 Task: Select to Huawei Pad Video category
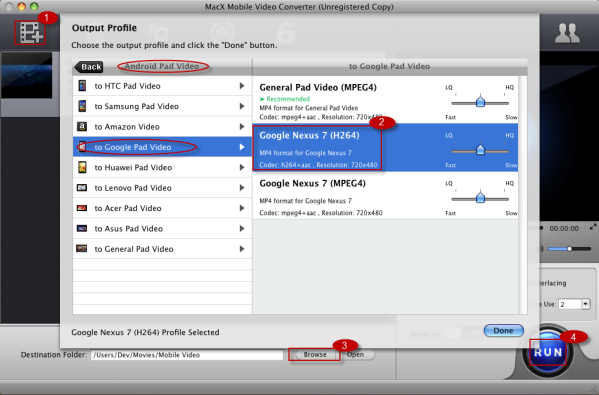coord(162,167)
